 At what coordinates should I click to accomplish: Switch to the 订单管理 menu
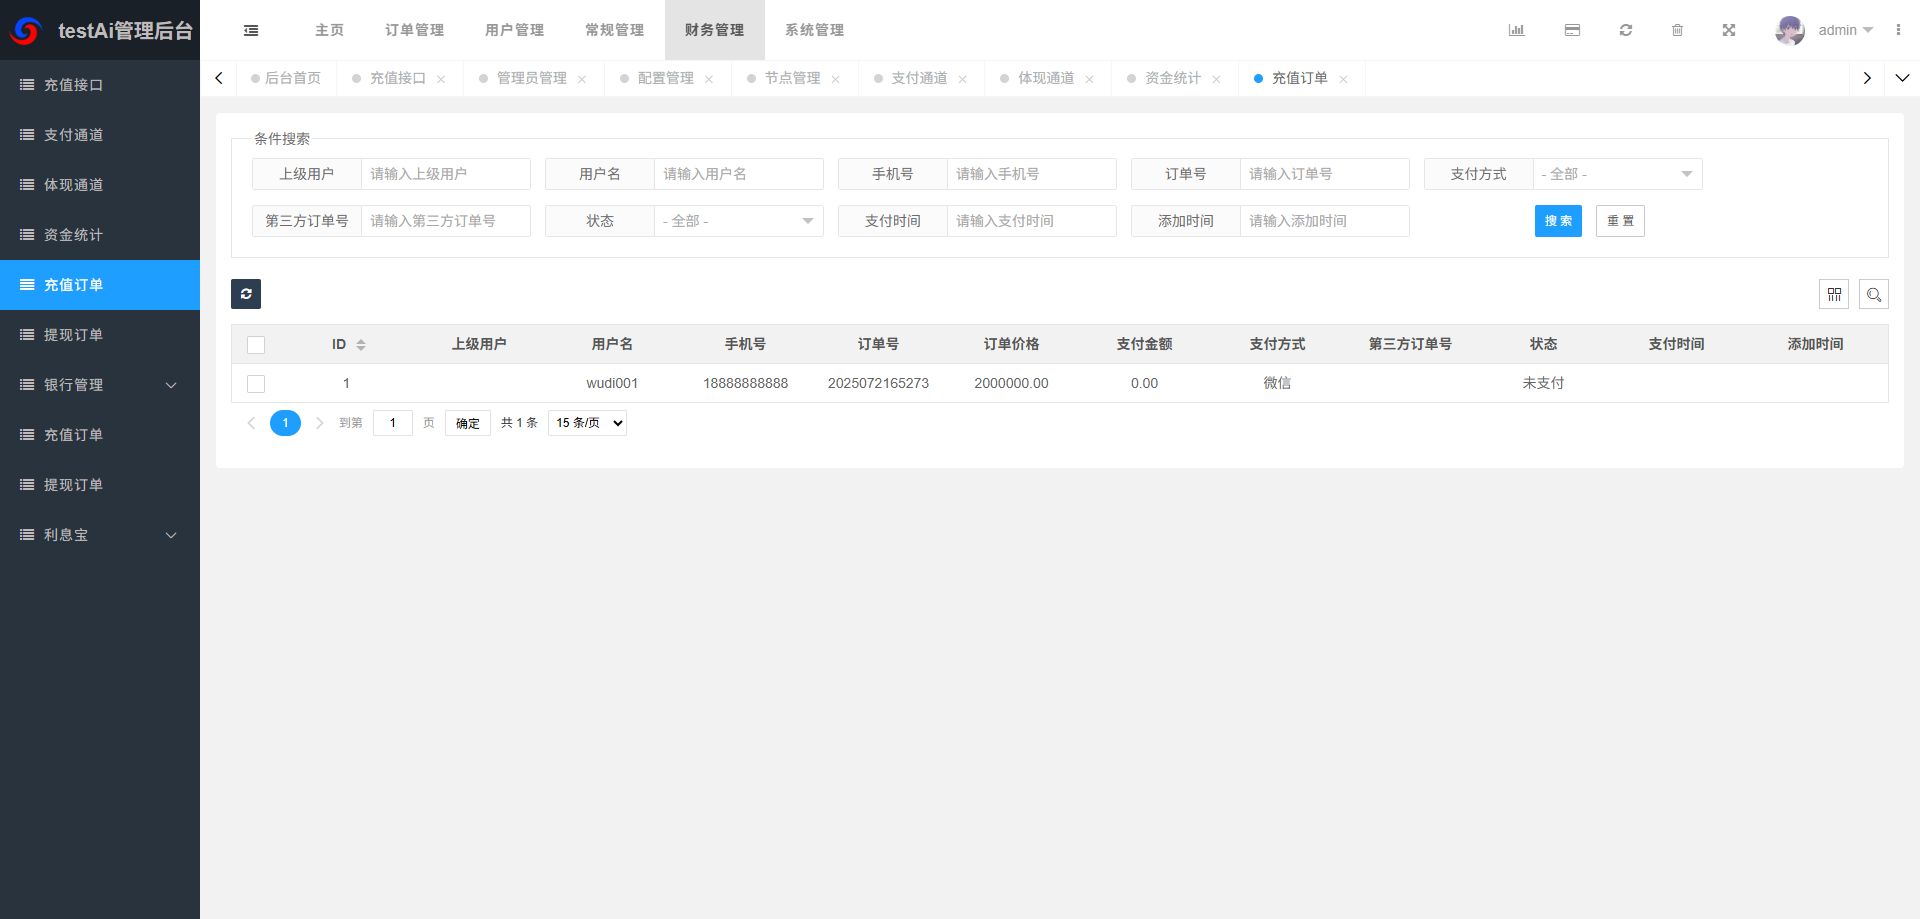[413, 30]
